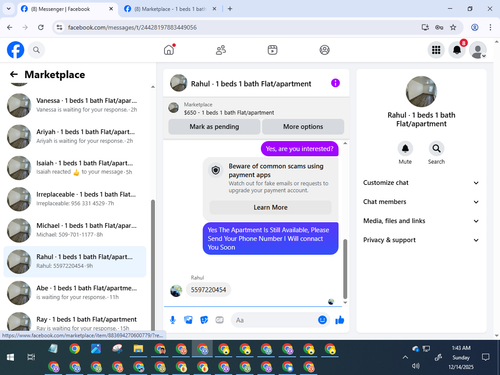This screenshot has width=500, height=375.
Task: Click Mark as pending button
Action: (x=214, y=127)
